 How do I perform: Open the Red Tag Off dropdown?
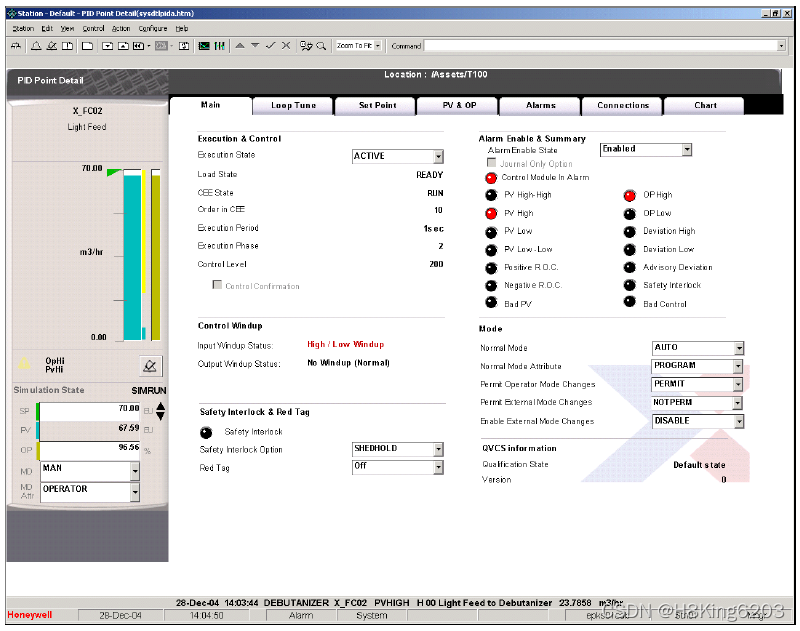click(x=397, y=467)
